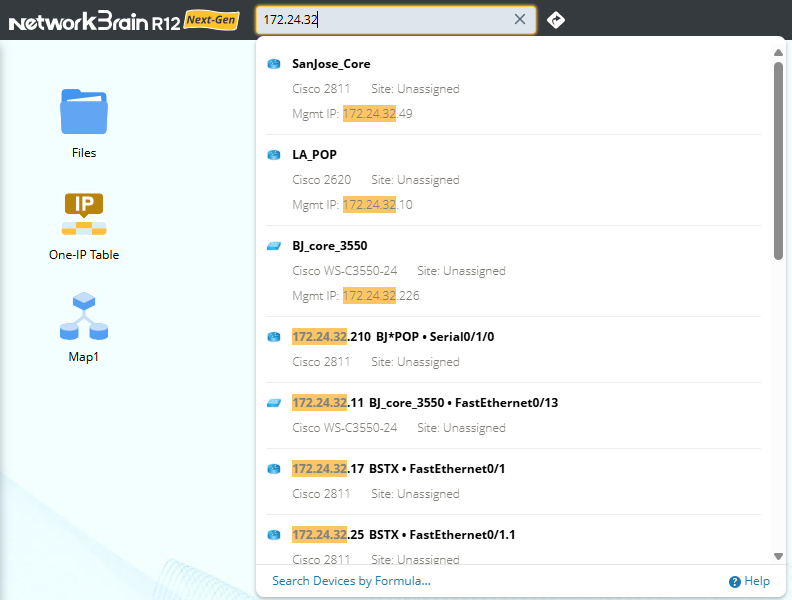Image resolution: width=792 pixels, height=600 pixels.
Task: Click the blue Help question-mark icon
Action: [x=735, y=581]
